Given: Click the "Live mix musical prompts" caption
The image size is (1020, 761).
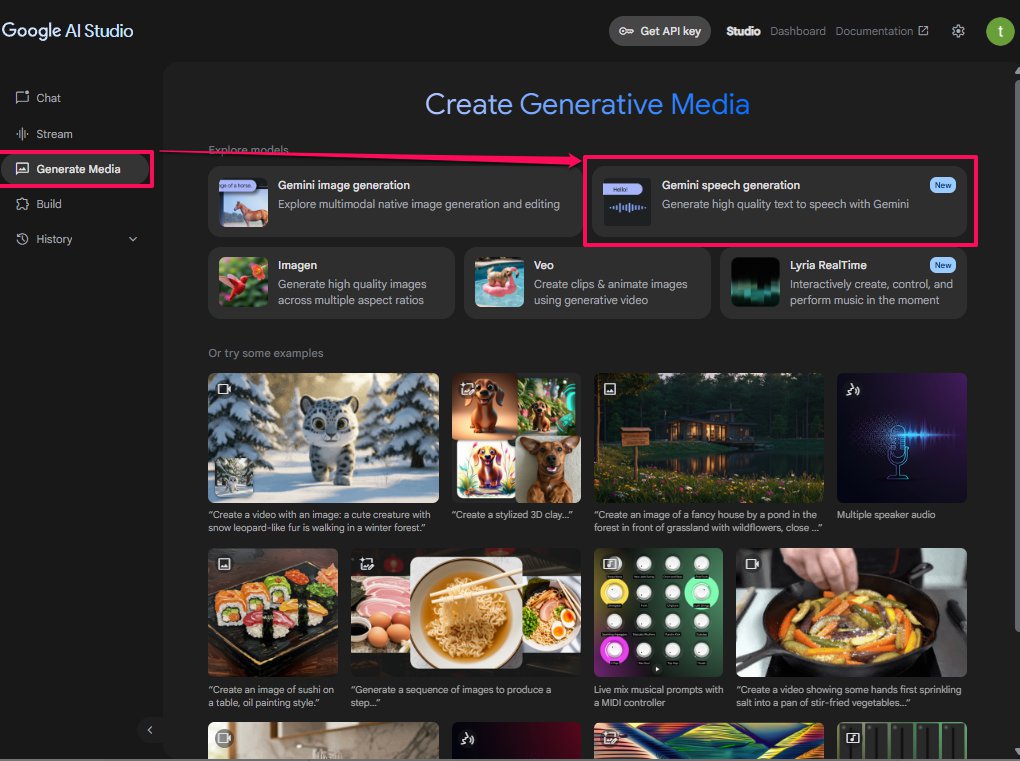Looking at the screenshot, I should tap(658, 696).
